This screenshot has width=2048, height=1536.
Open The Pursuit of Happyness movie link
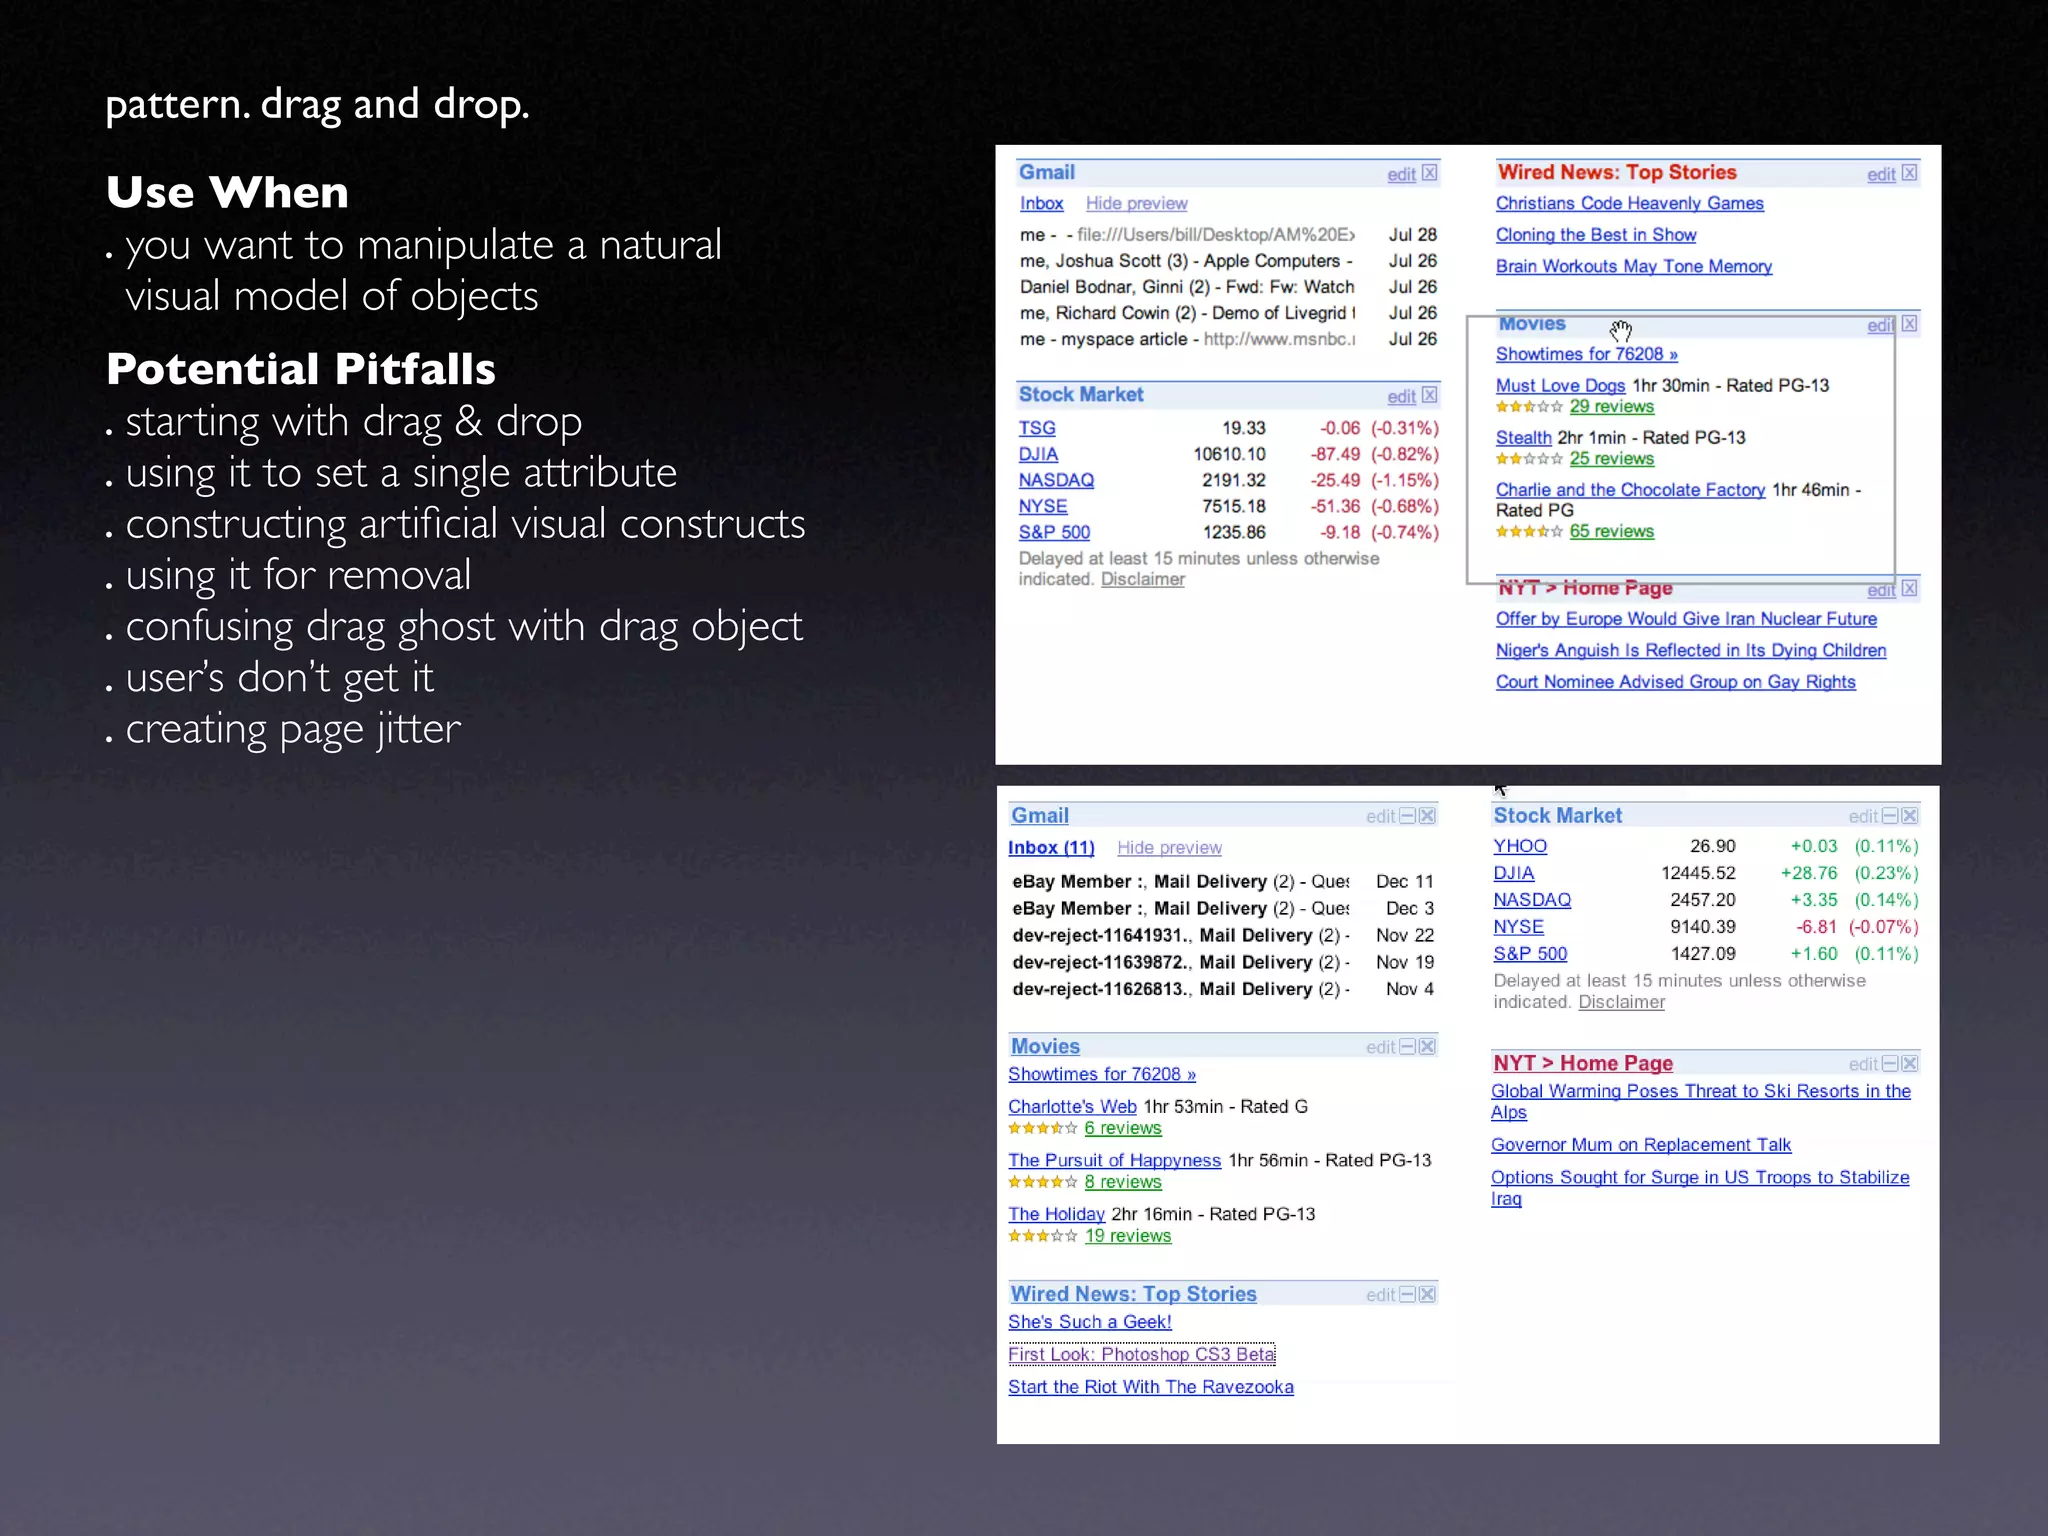point(1114,1161)
